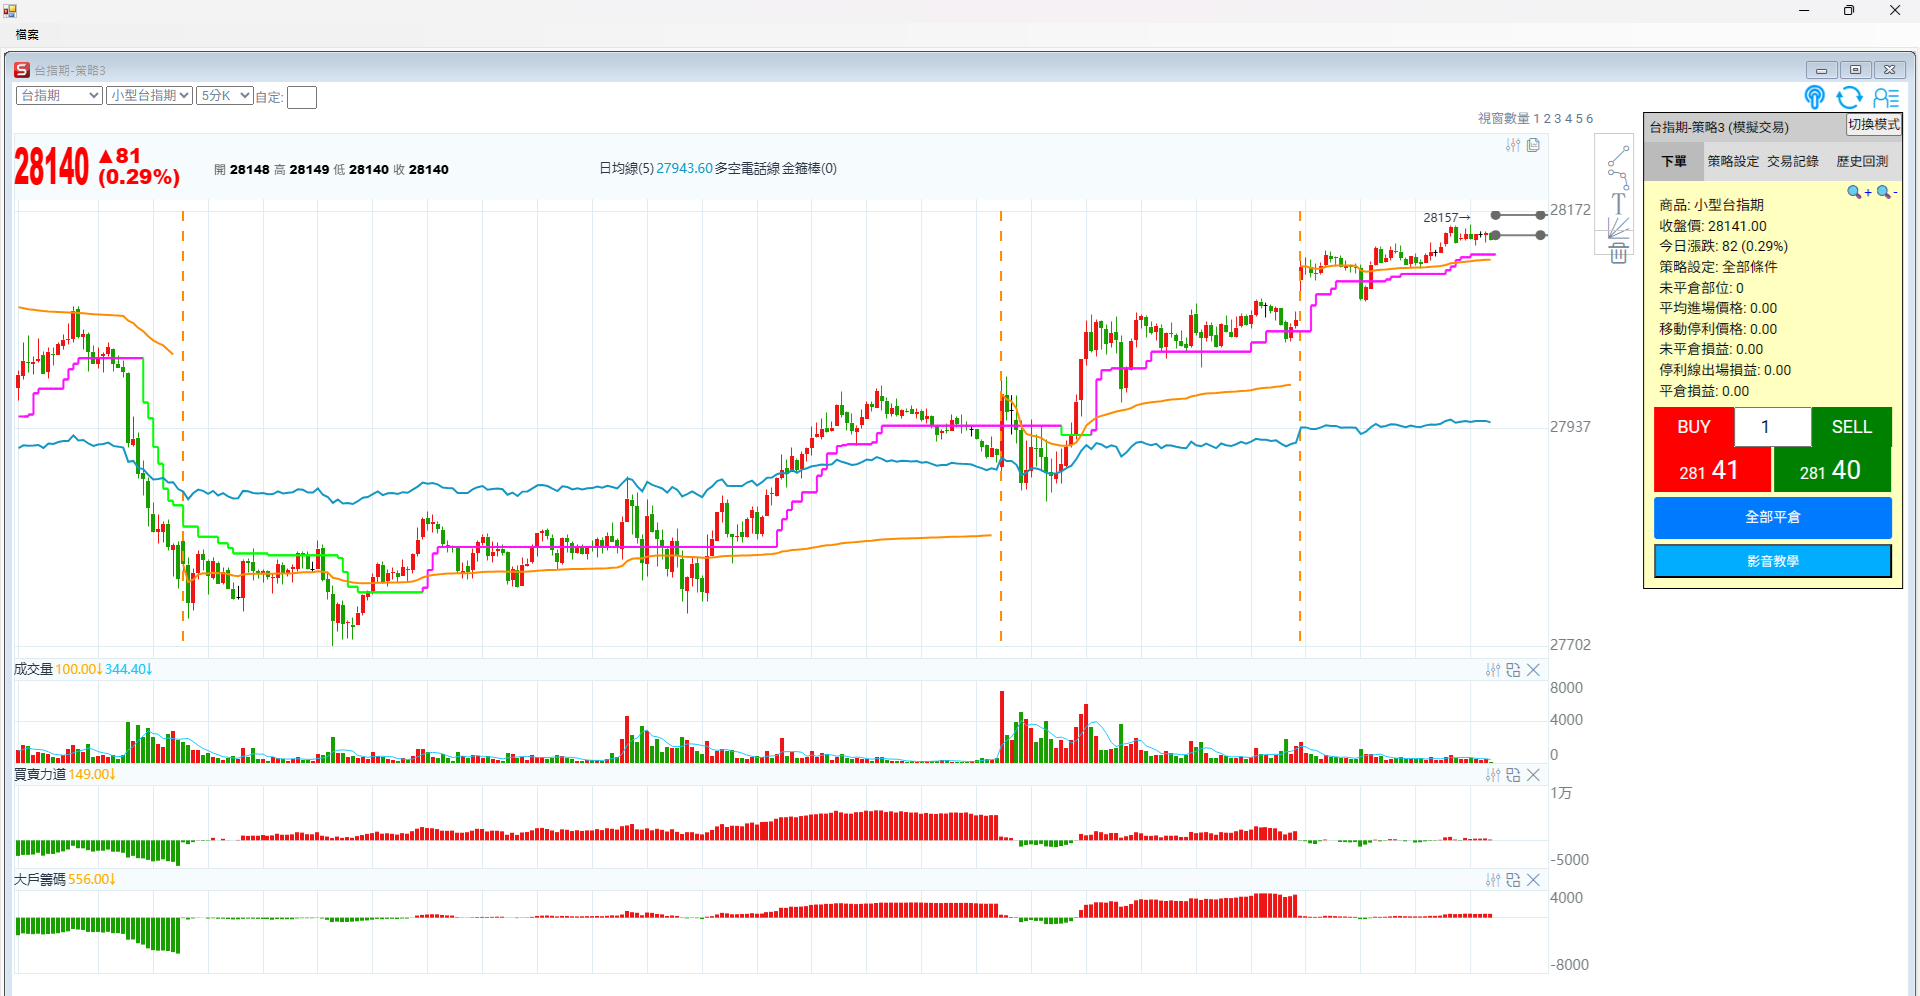The width and height of the screenshot is (1920, 996).
Task: Click the order quantity input field
Action: pos(1772,427)
